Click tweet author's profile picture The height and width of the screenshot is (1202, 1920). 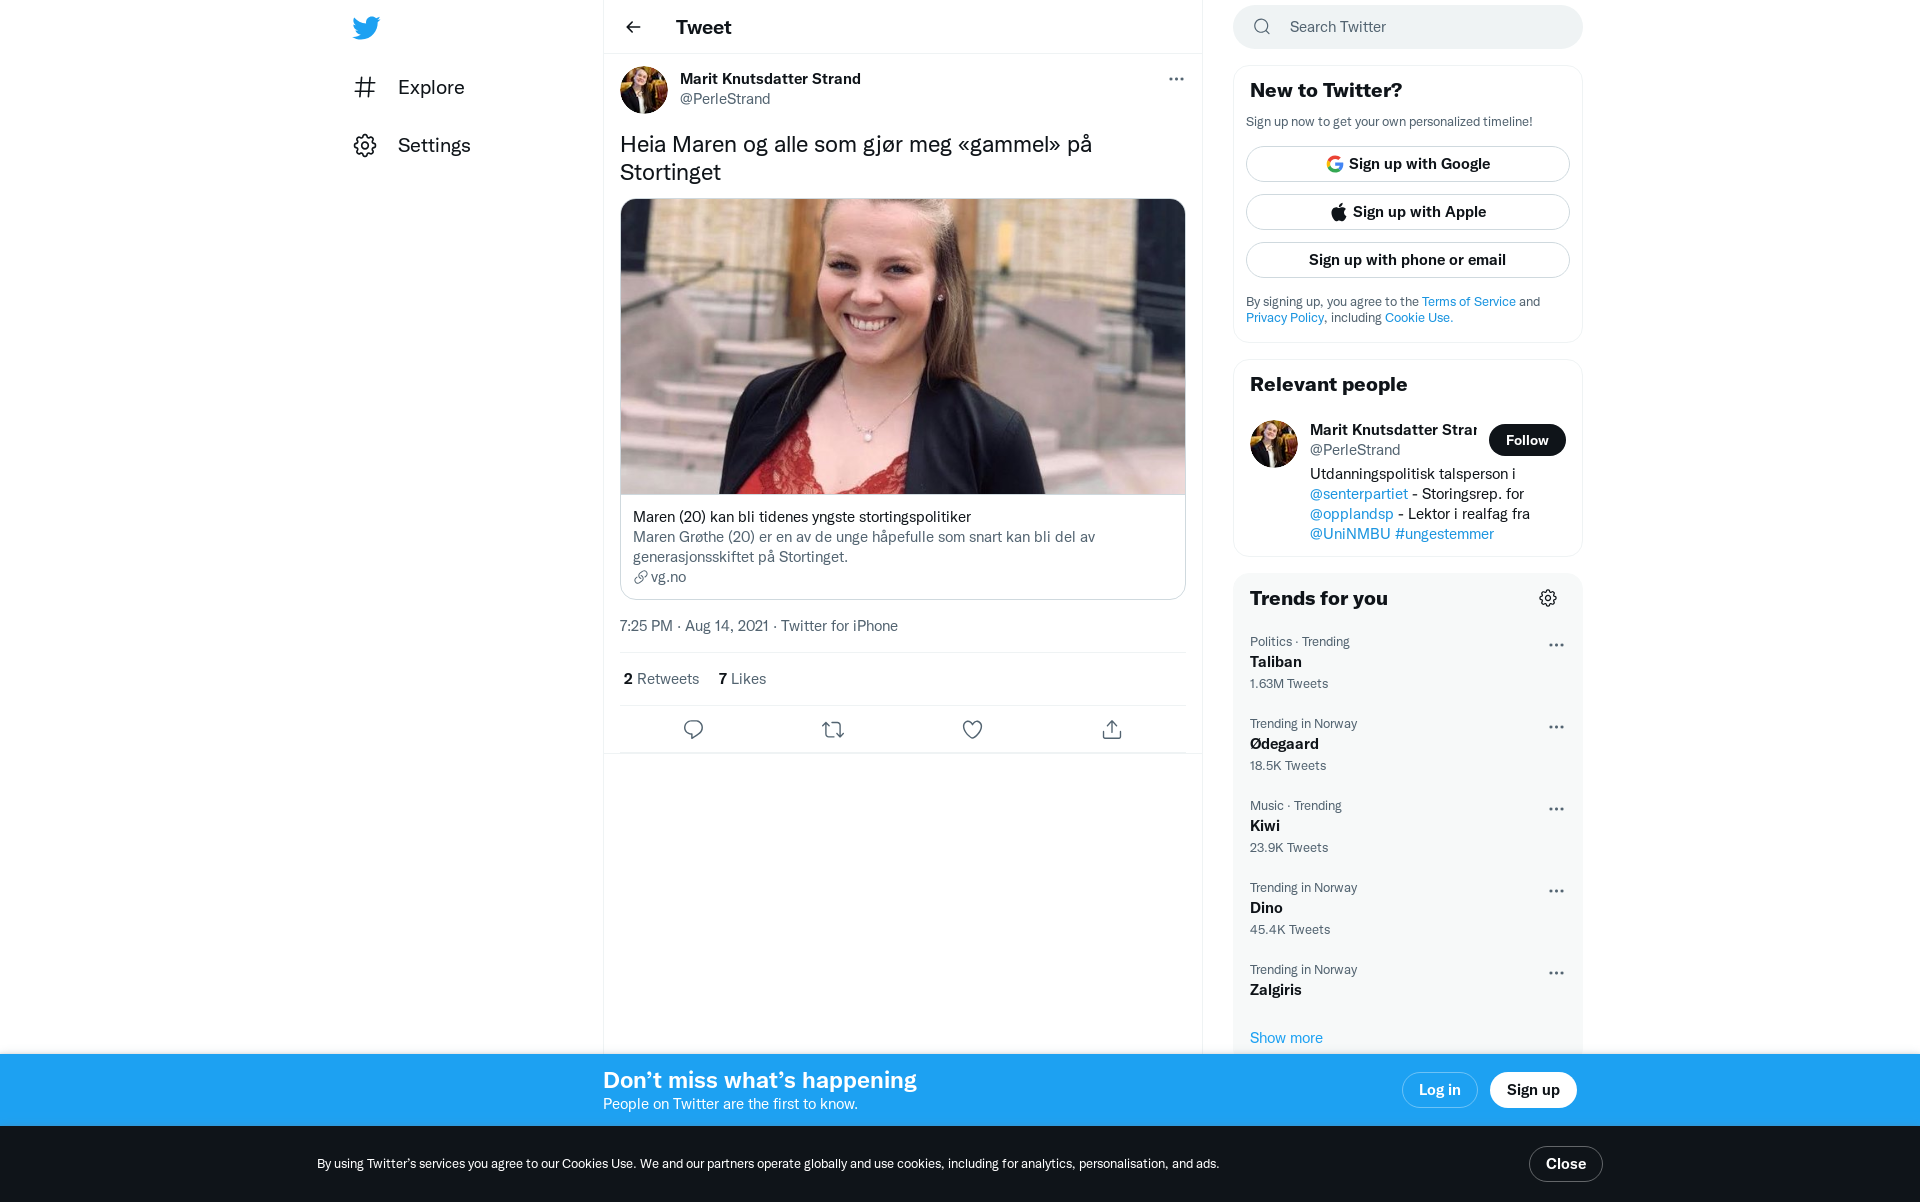[644, 90]
